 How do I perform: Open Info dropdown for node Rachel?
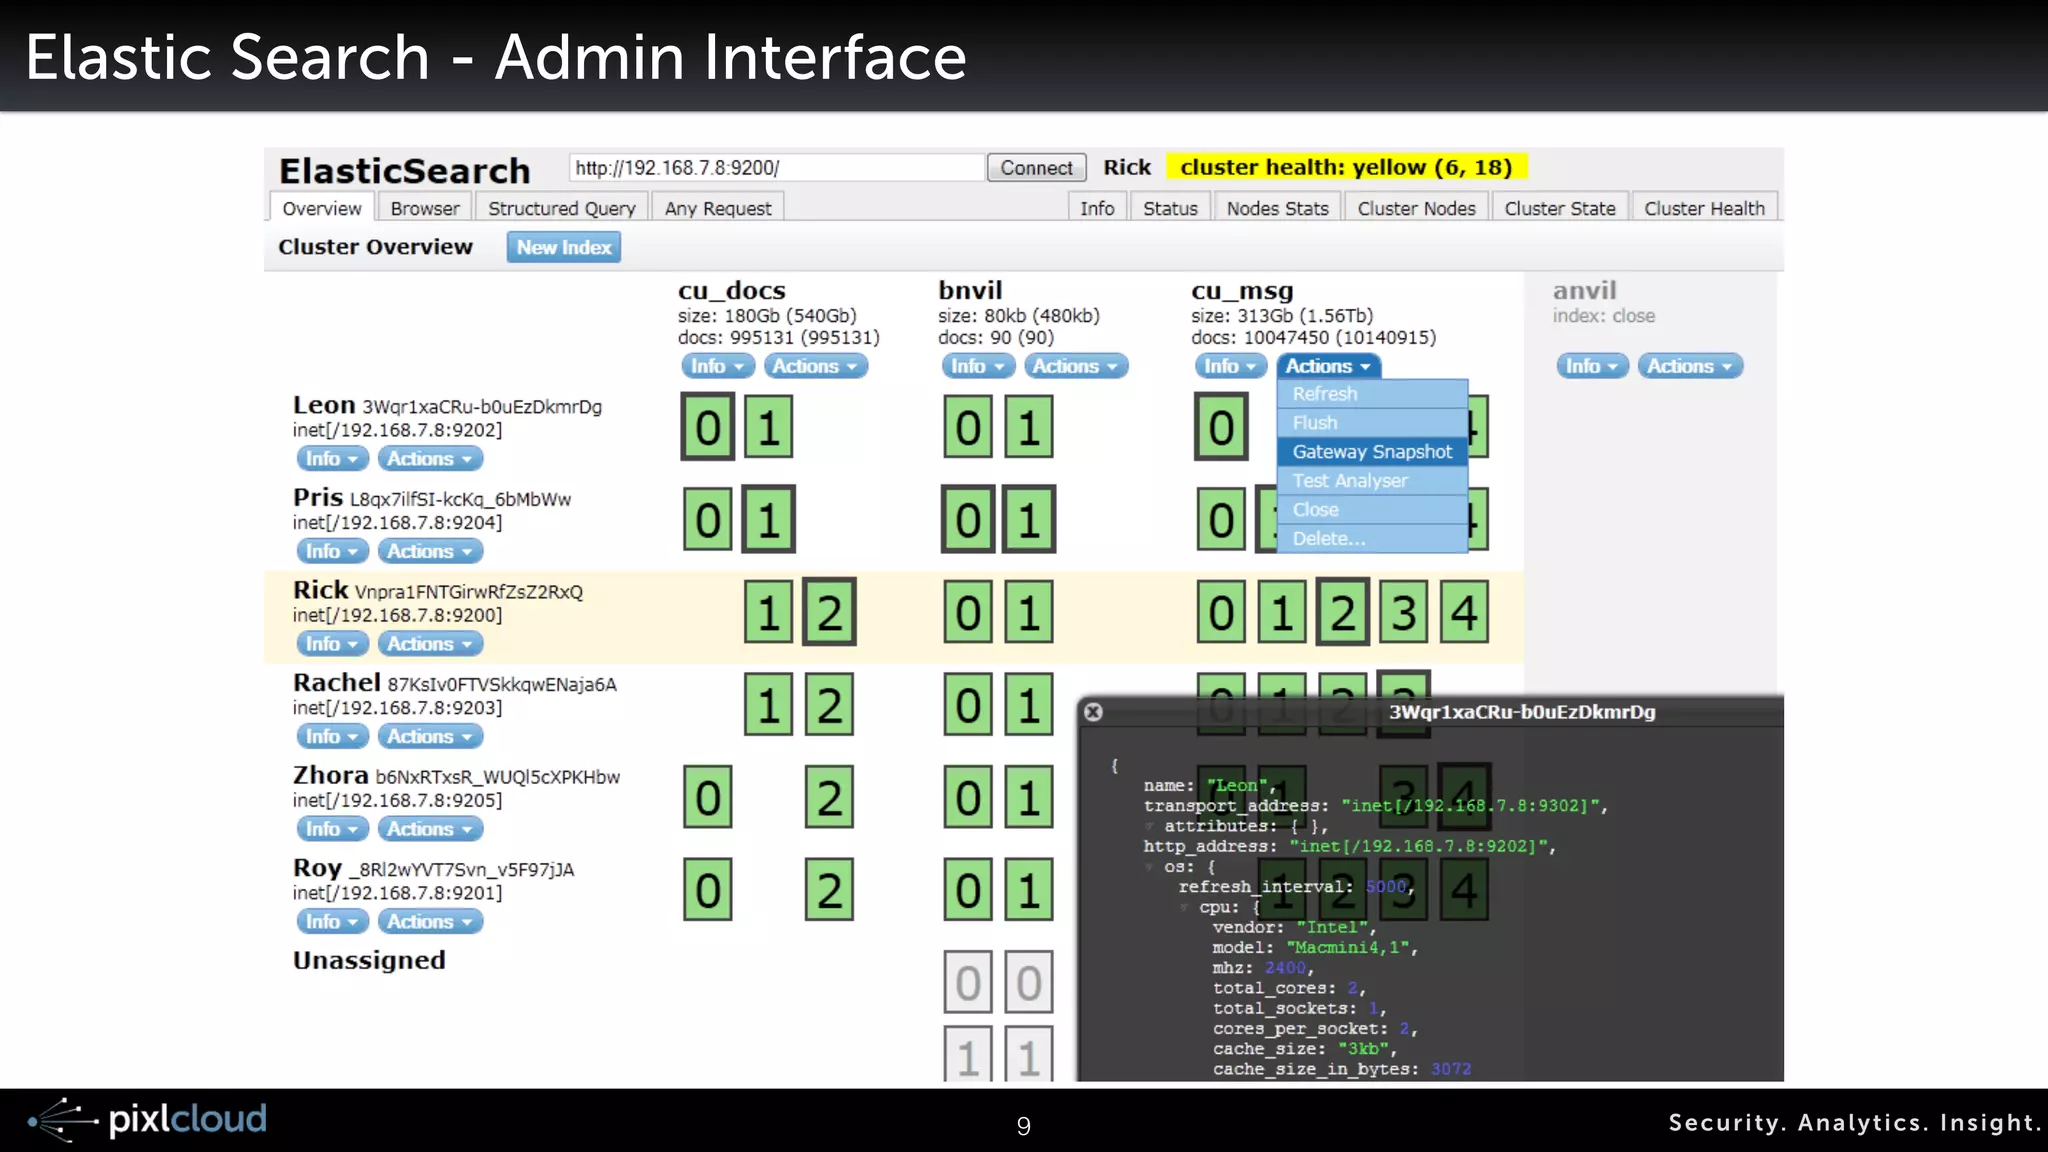(x=332, y=737)
